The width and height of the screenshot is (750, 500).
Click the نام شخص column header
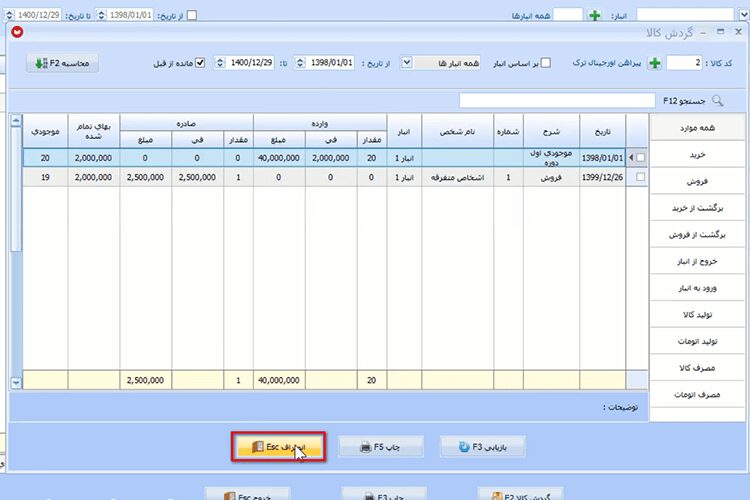(x=458, y=132)
